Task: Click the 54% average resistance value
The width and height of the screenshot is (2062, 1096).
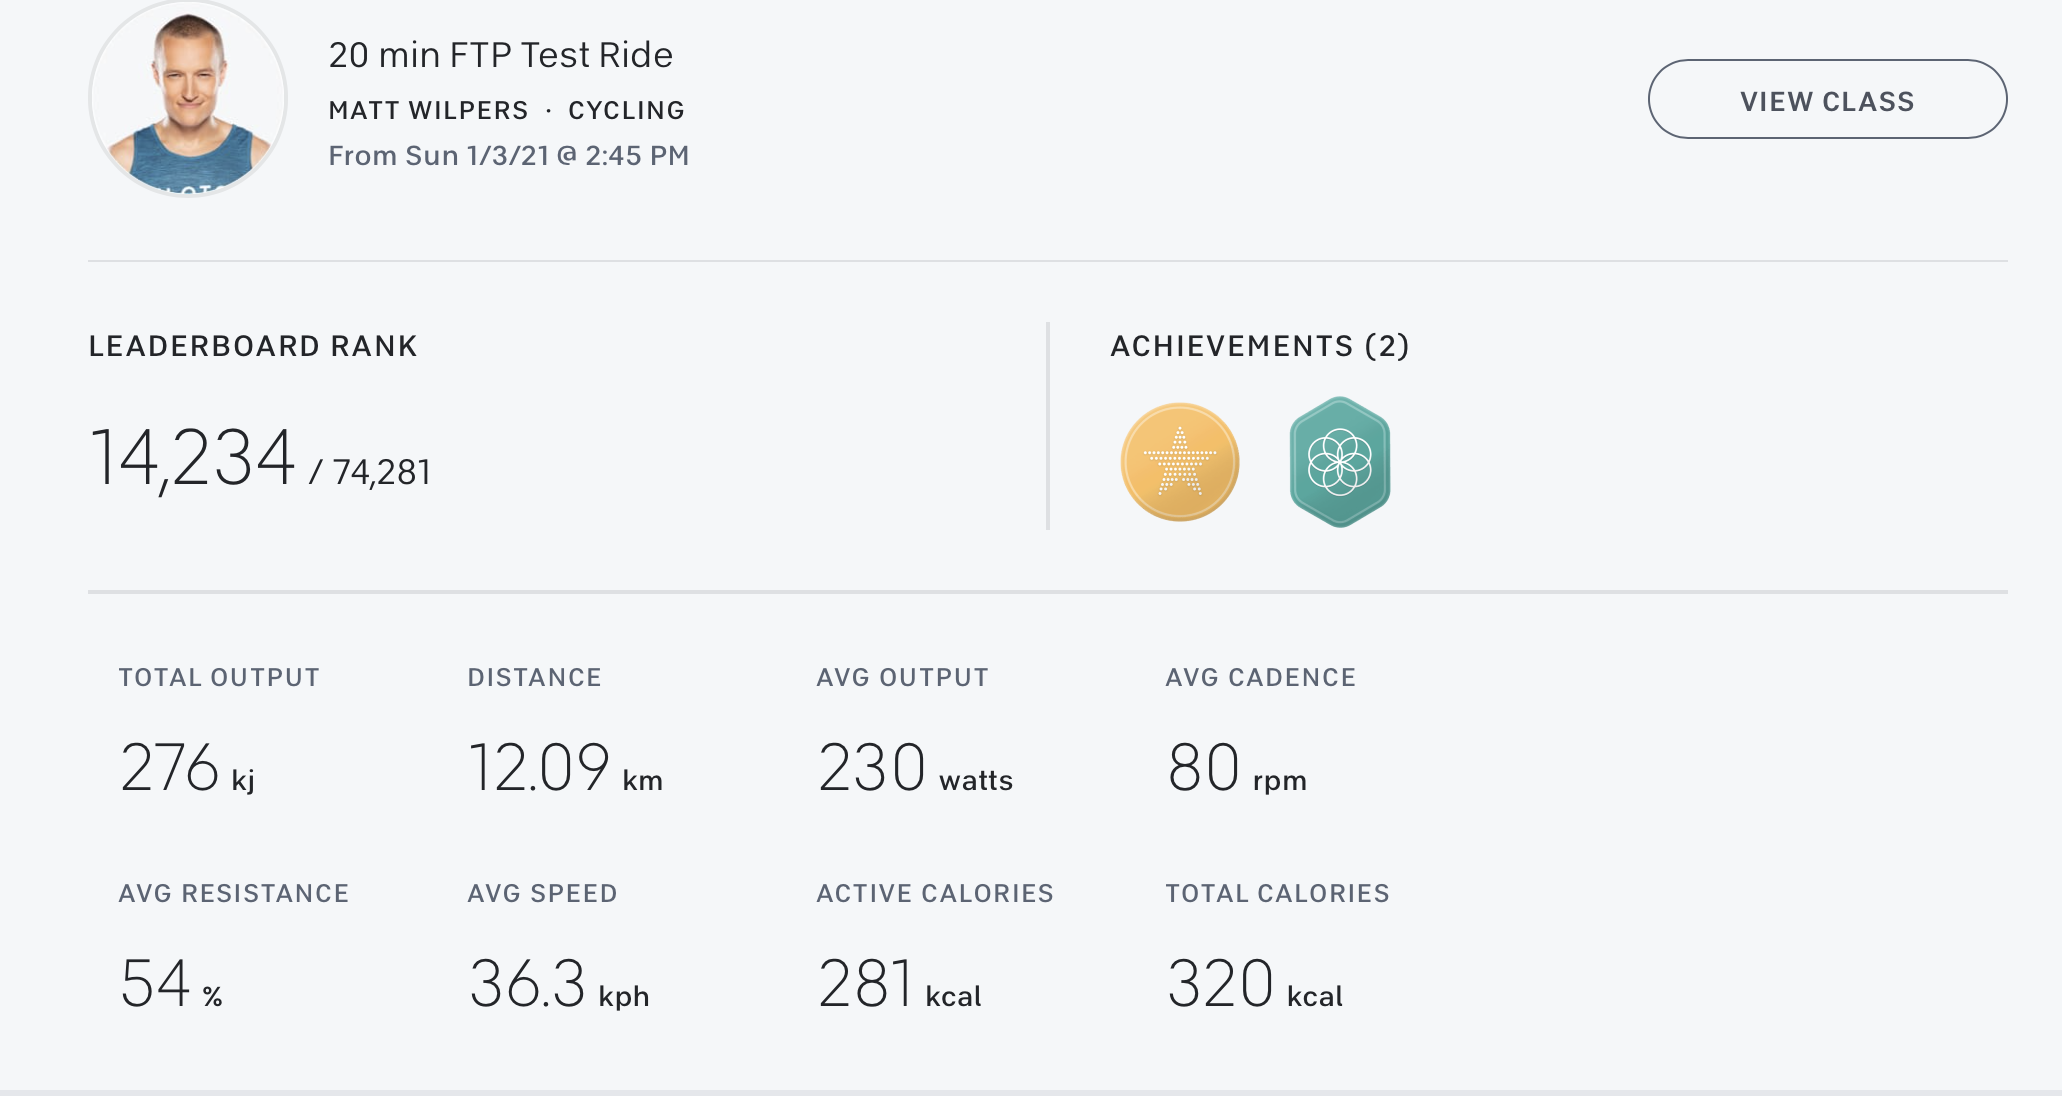Action: [170, 984]
